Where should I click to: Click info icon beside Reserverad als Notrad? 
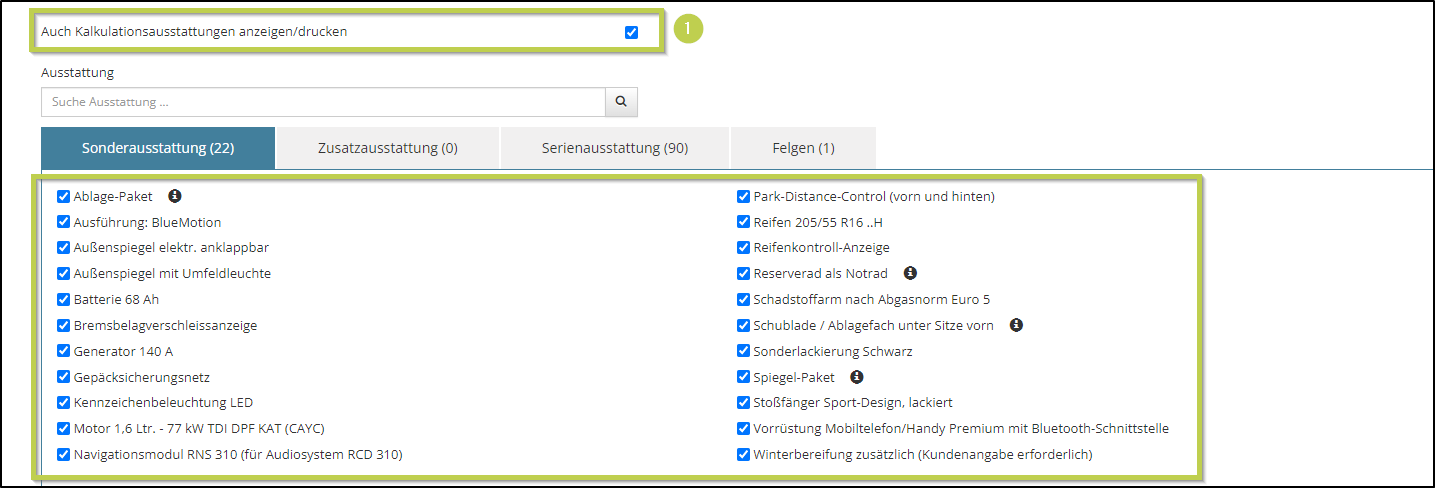[x=910, y=273]
